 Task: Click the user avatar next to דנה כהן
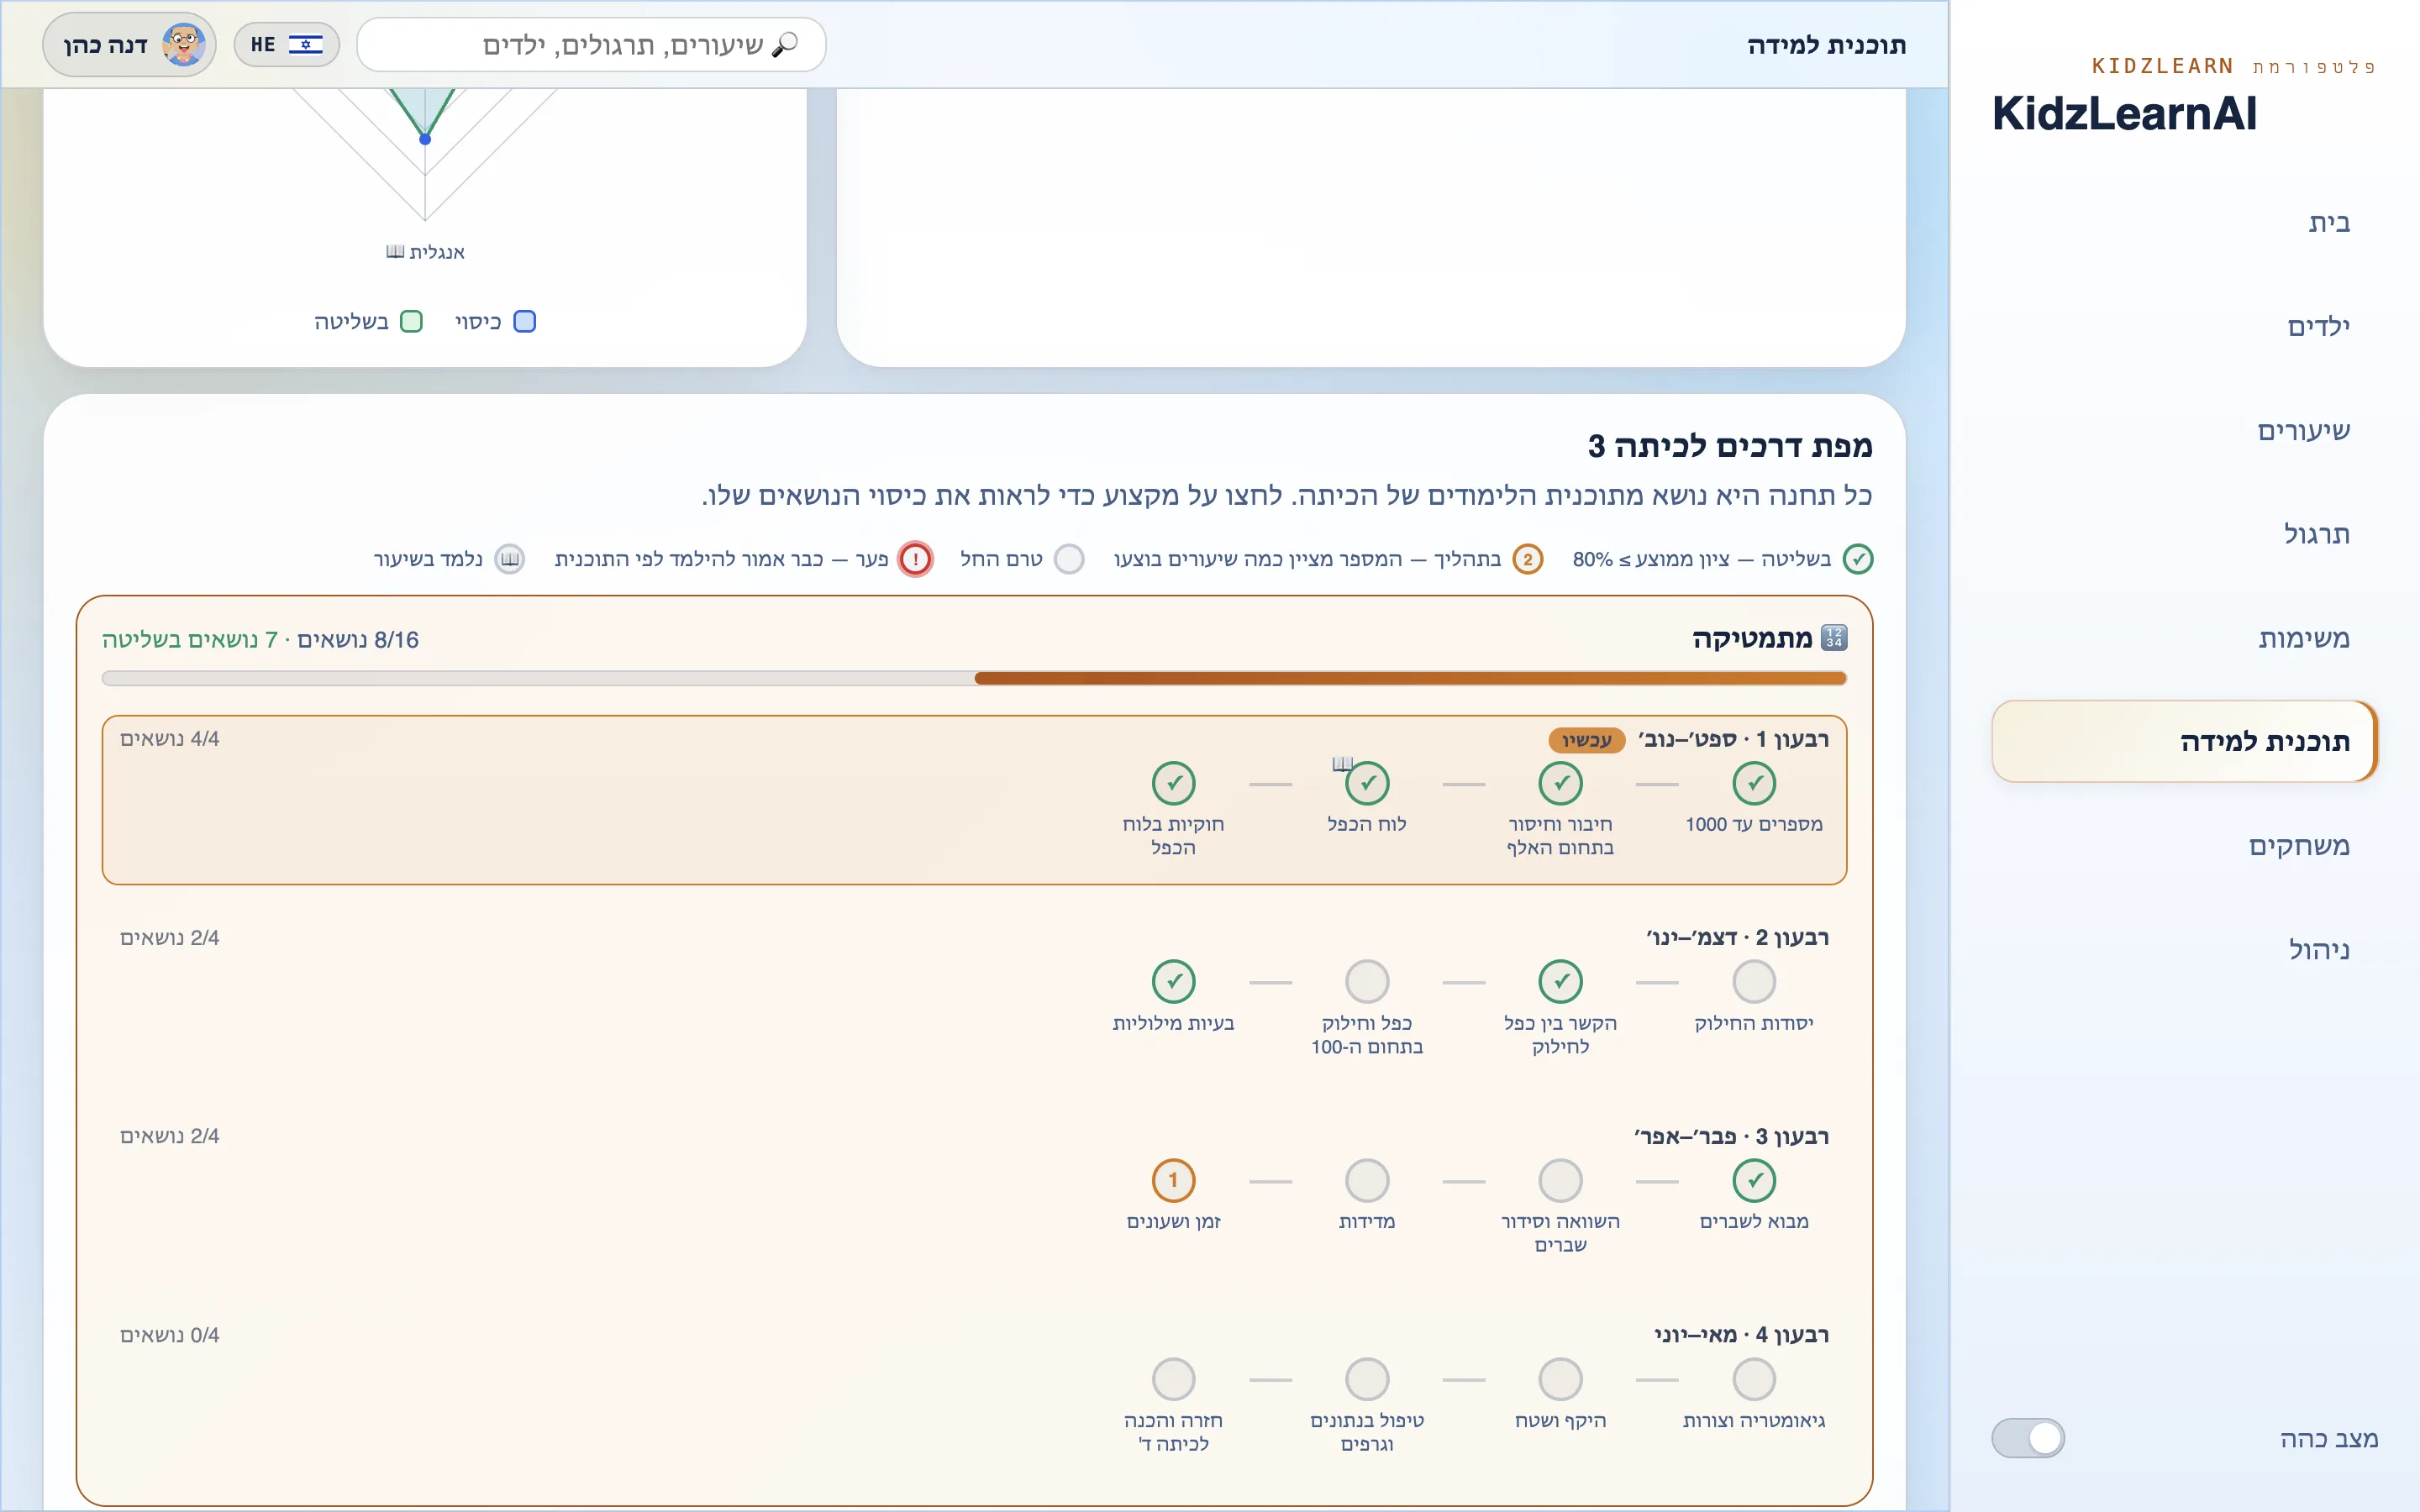(184, 45)
